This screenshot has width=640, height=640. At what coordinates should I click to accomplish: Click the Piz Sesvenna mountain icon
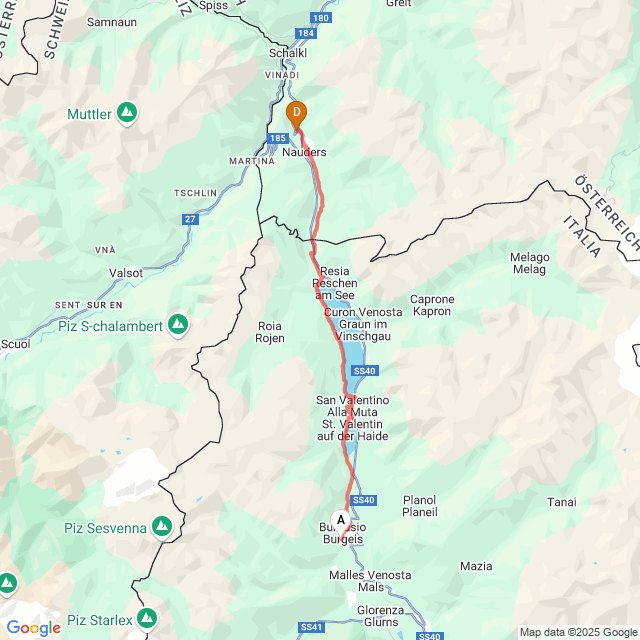pyautogui.click(x=162, y=527)
